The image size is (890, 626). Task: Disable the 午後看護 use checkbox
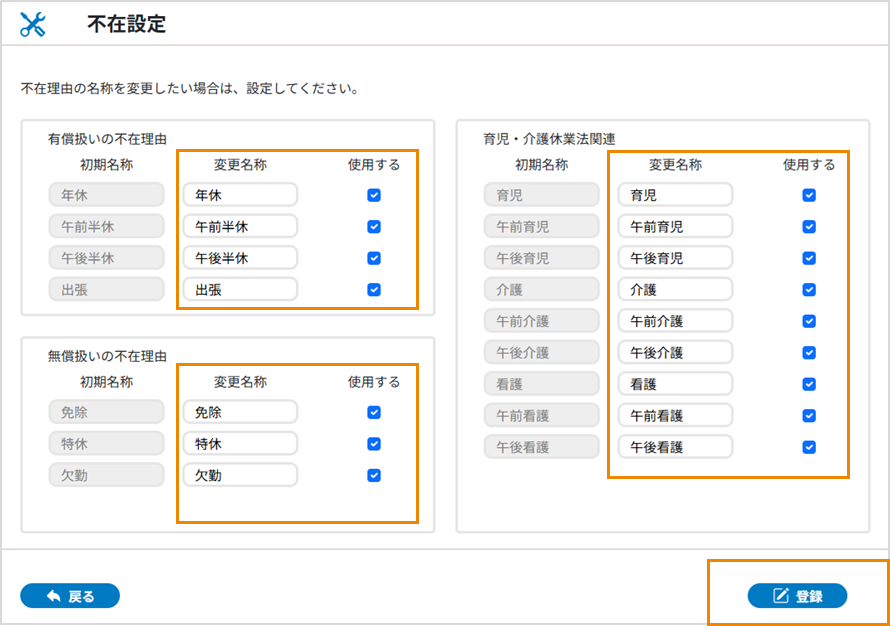[x=809, y=447]
